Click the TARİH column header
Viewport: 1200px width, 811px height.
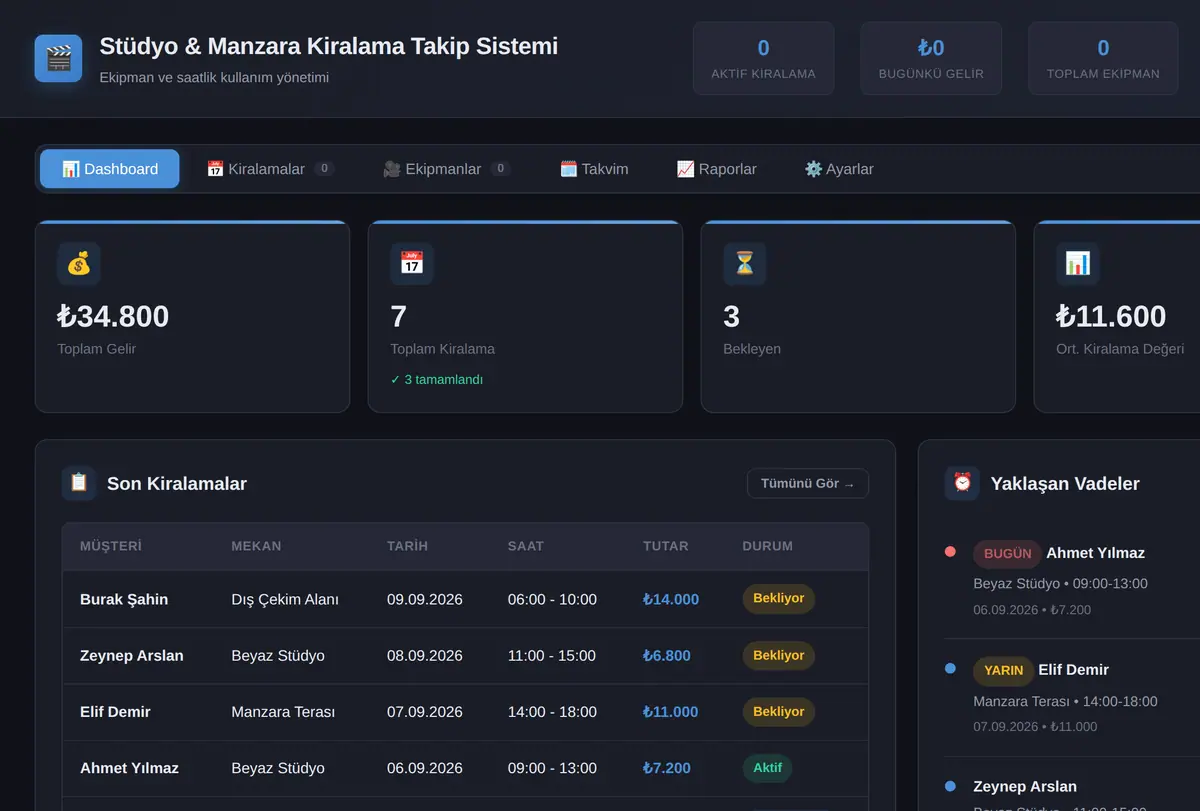[x=407, y=546]
